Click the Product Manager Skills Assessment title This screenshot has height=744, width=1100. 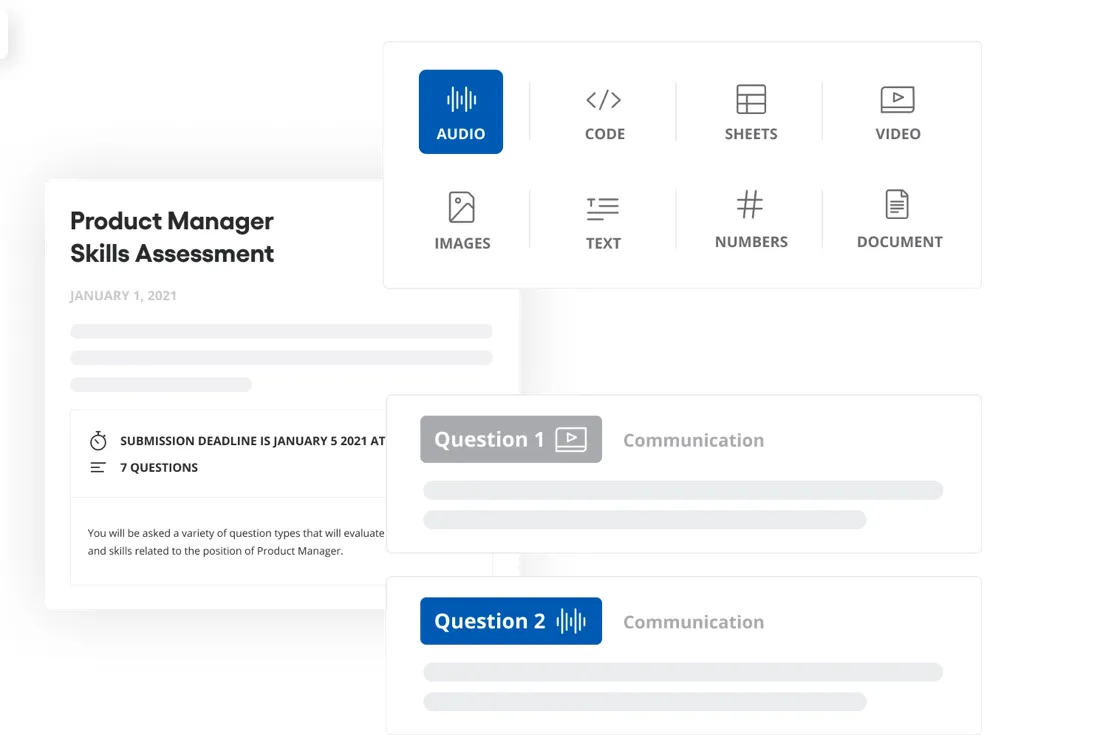point(172,237)
